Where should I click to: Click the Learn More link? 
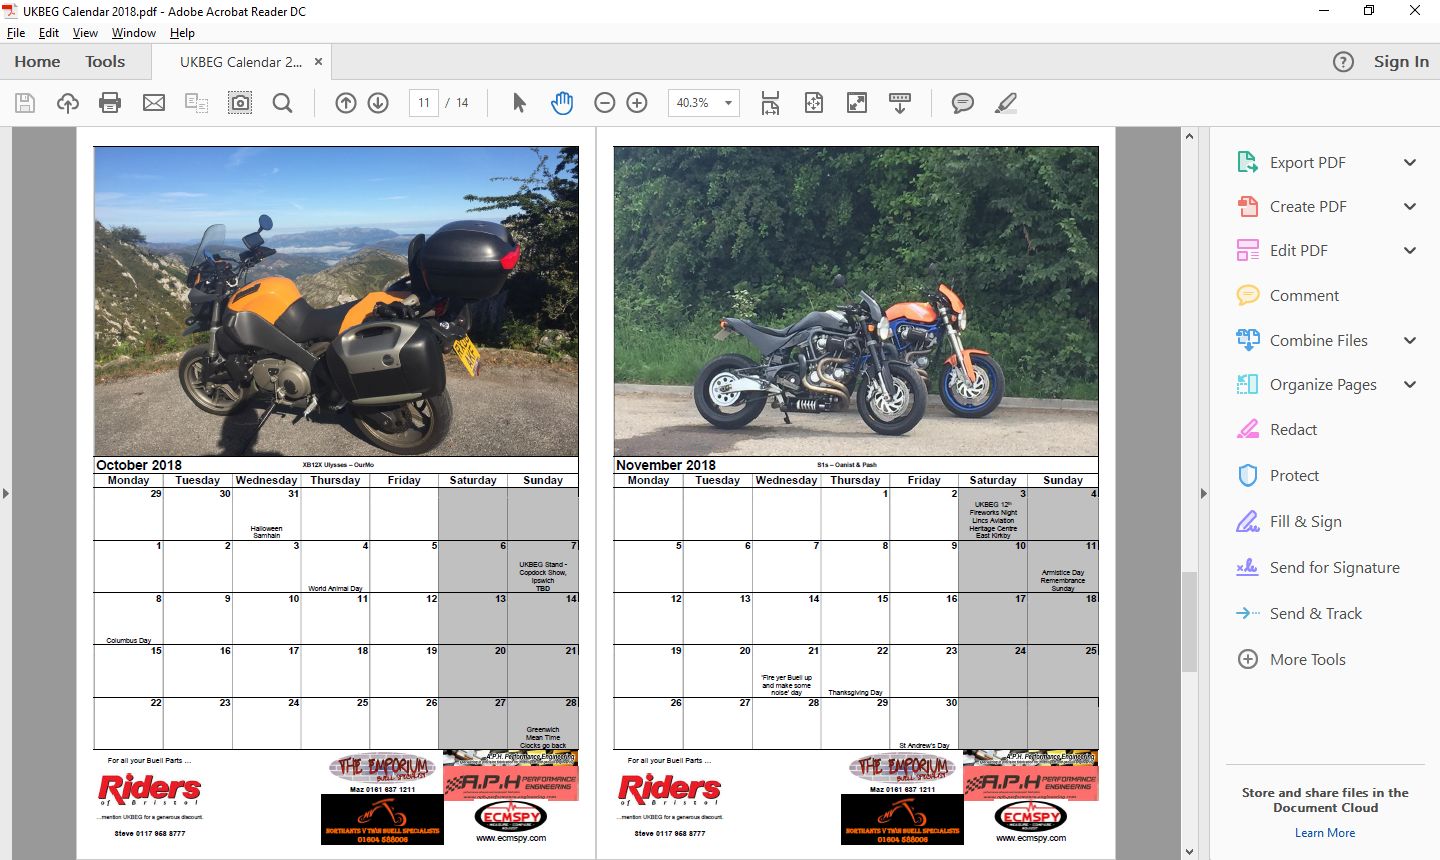[x=1325, y=833]
